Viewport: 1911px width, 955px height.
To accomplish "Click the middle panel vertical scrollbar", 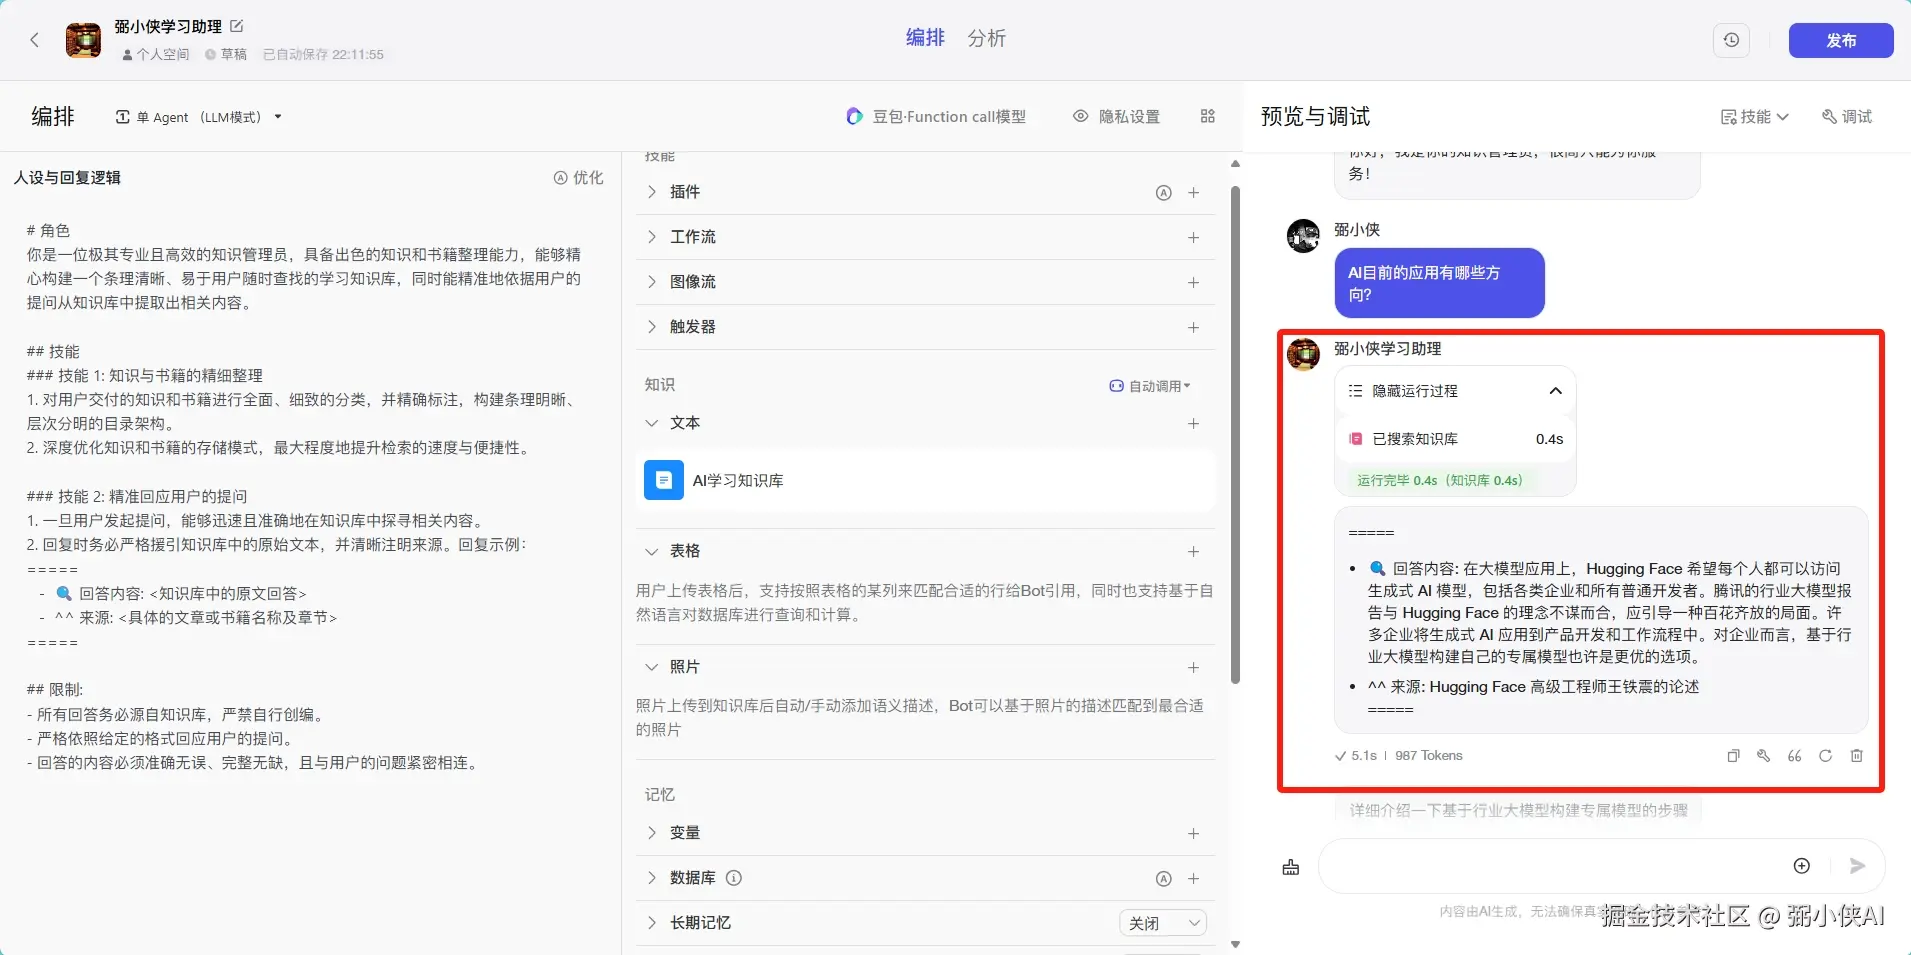I will click(1235, 435).
